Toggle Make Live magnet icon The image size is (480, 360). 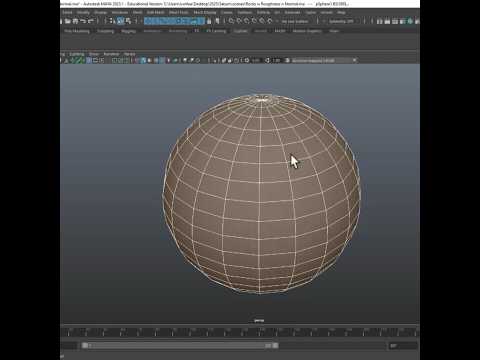pyautogui.click(x=270, y=21)
